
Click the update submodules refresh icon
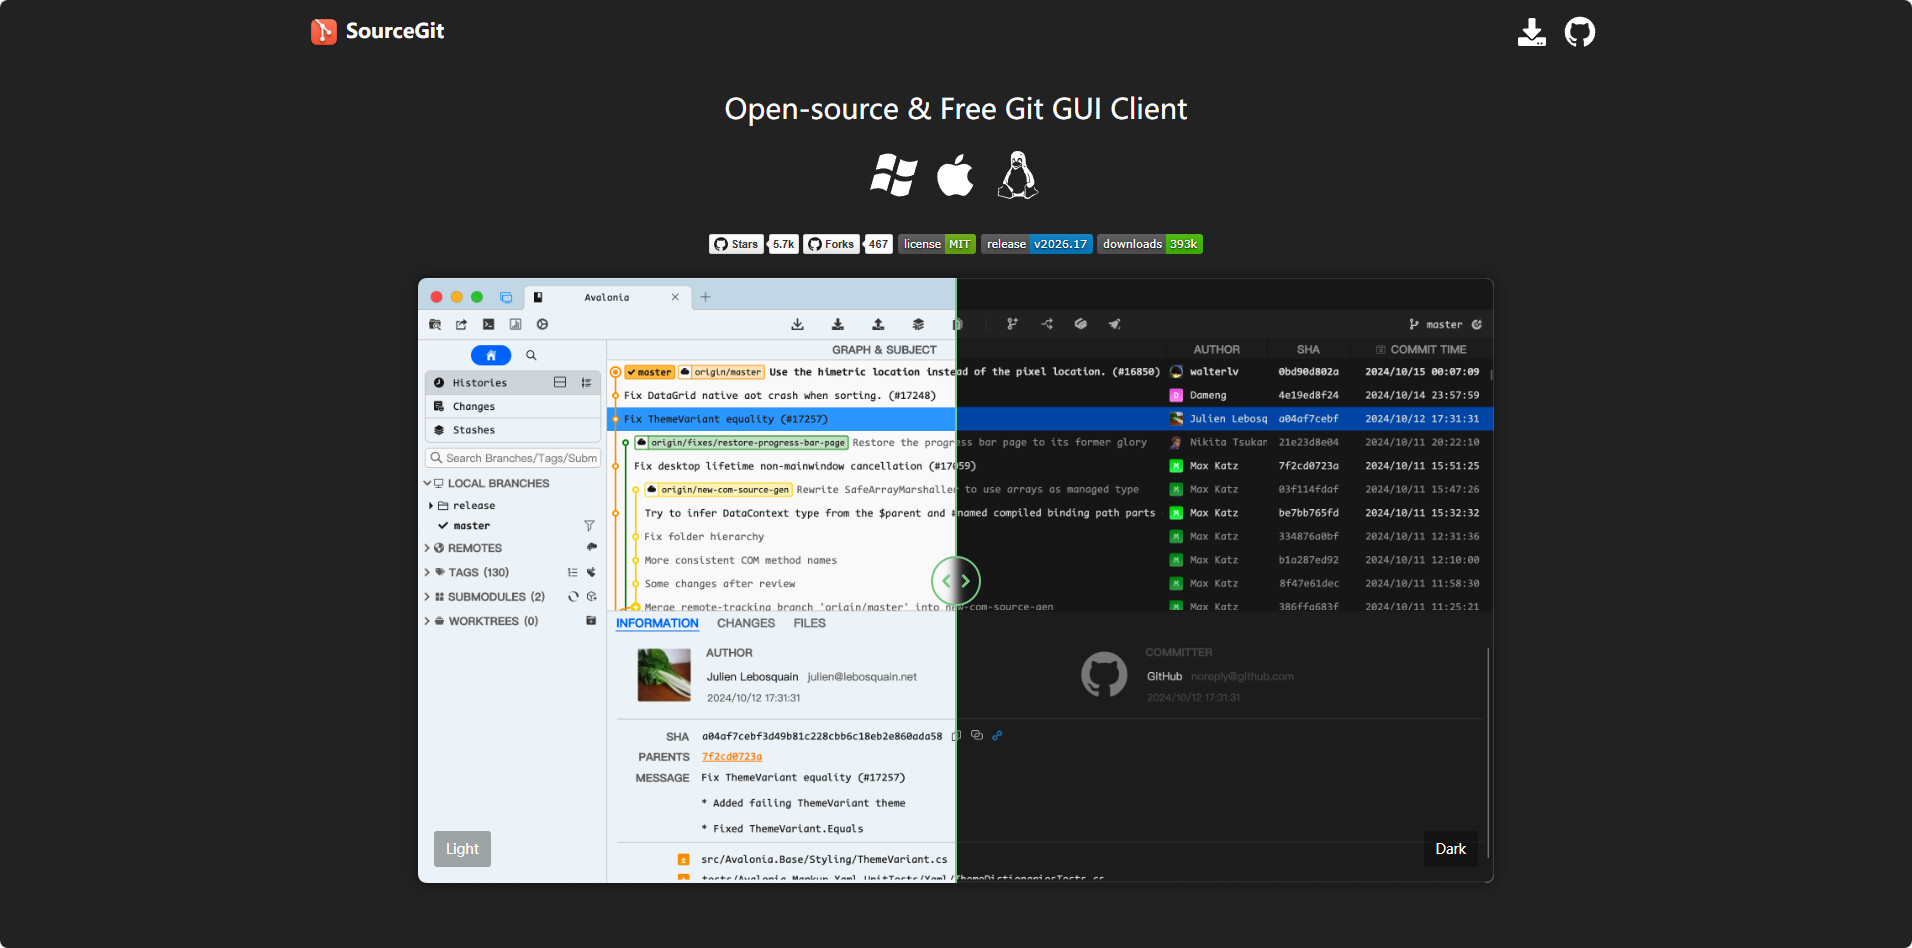573,597
